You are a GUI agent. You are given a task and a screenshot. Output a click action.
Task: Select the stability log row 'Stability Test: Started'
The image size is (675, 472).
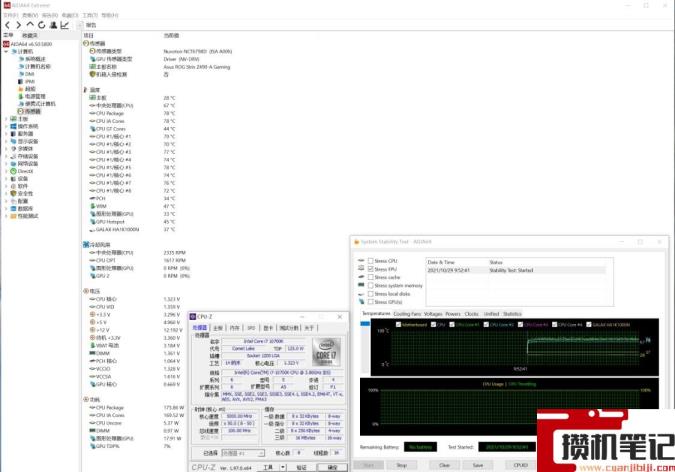coord(516,270)
